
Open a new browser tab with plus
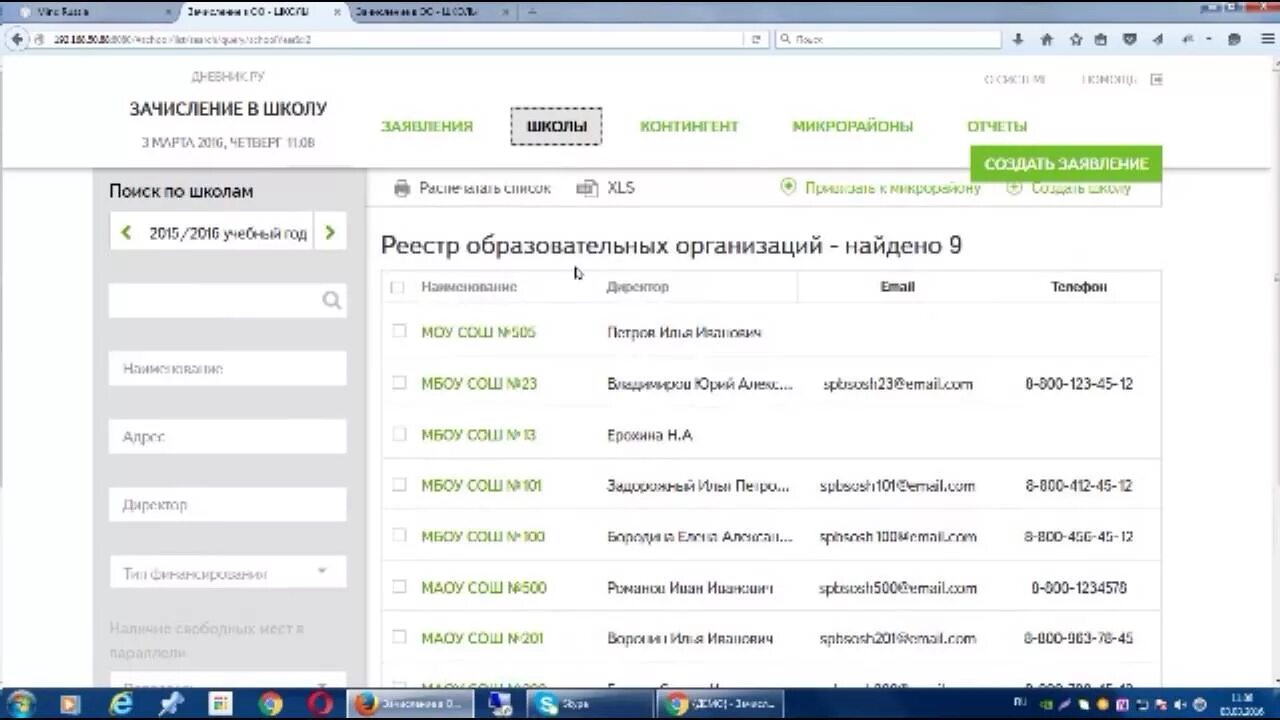(x=531, y=12)
